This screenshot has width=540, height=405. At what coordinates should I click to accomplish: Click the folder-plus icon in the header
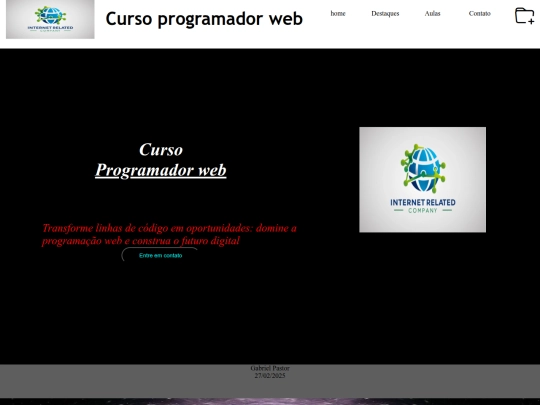(525, 16)
